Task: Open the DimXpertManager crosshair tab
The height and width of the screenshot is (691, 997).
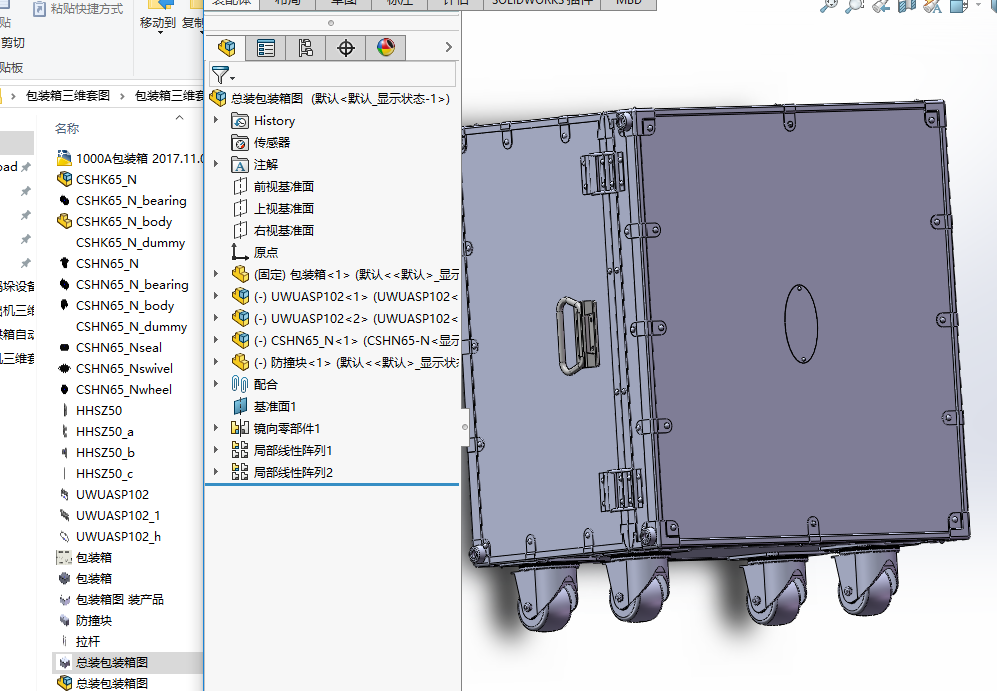Action: pyautogui.click(x=346, y=48)
